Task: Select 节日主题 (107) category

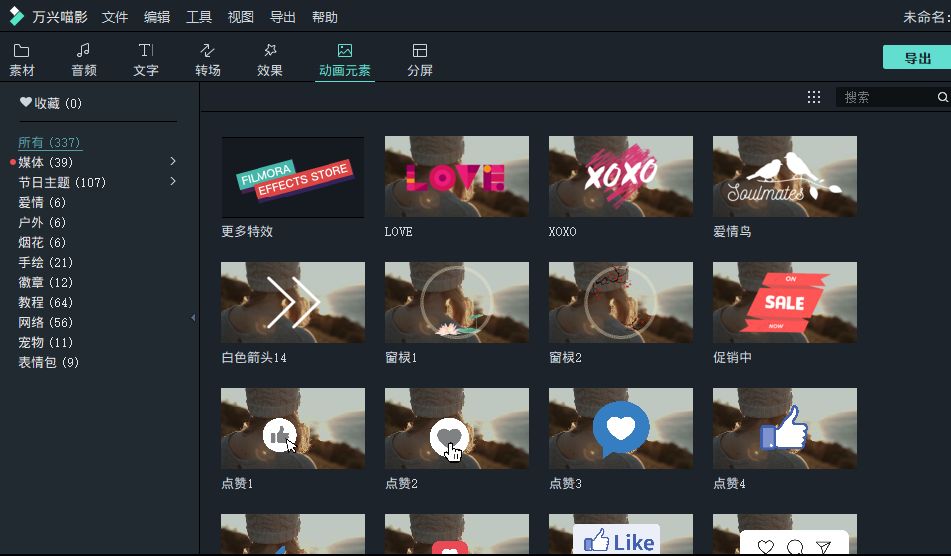Action: click(x=62, y=183)
